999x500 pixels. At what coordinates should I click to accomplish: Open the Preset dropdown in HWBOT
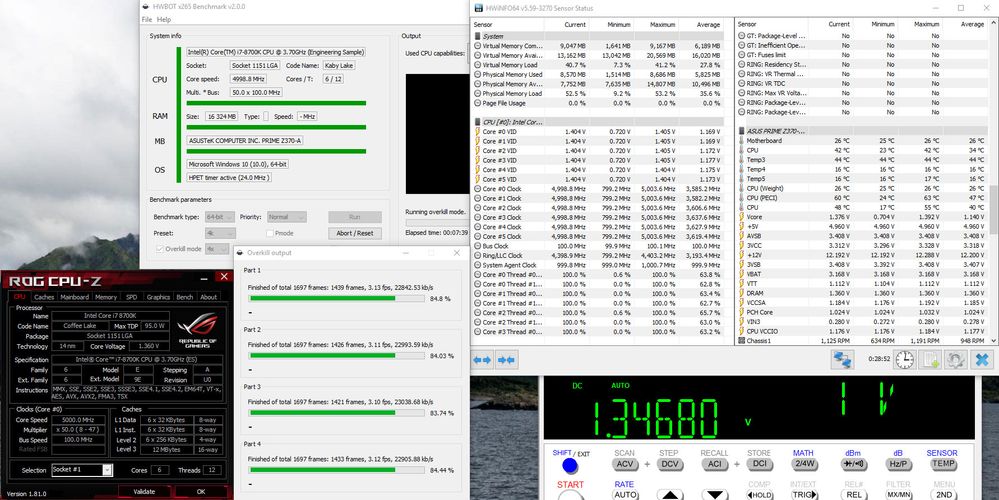(219, 233)
